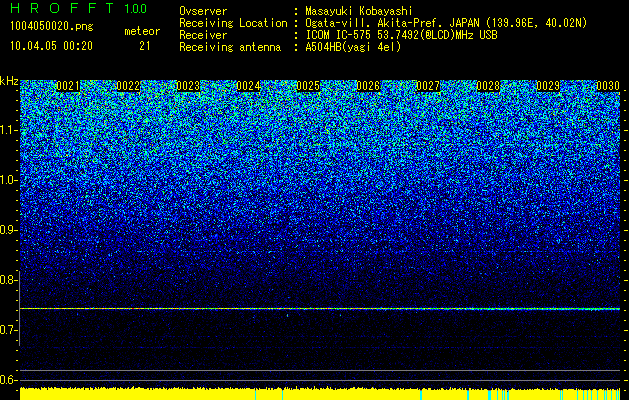Click the yellow signal level bar at the bottom
The width and height of the screenshot is (629, 400).
[320, 394]
